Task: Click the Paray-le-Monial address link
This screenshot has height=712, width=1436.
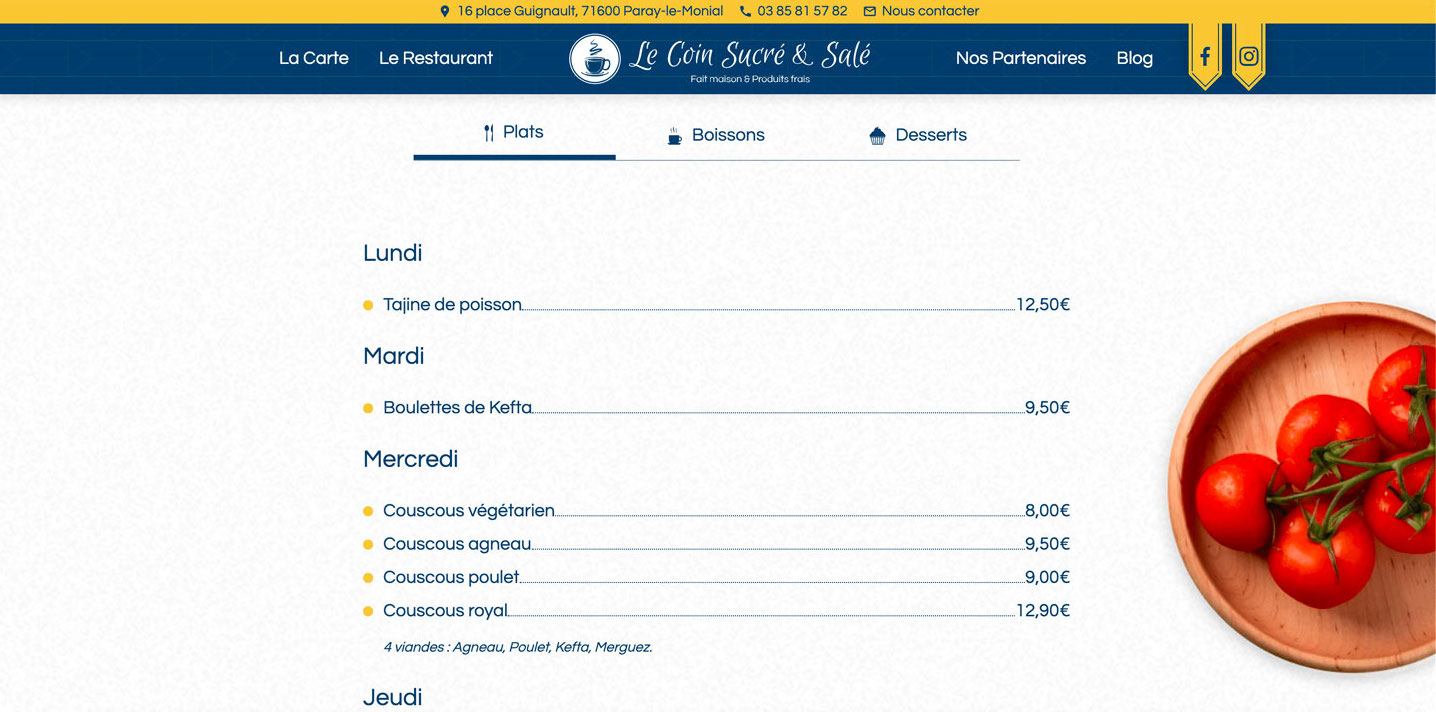Action: click(x=590, y=11)
